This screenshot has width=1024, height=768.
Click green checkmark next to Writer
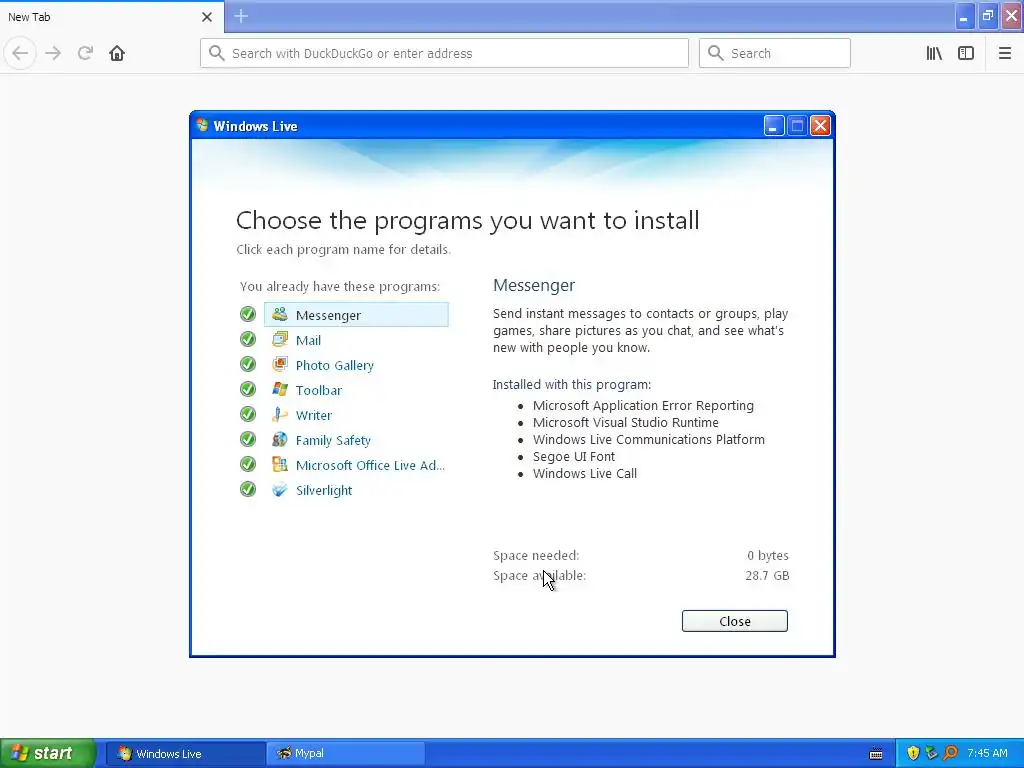pyautogui.click(x=248, y=414)
